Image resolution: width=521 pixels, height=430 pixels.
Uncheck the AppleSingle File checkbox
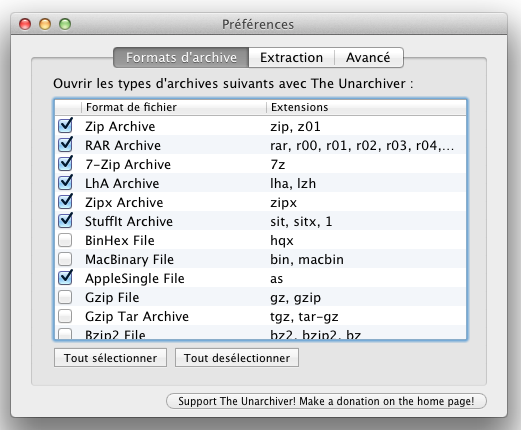click(65, 278)
